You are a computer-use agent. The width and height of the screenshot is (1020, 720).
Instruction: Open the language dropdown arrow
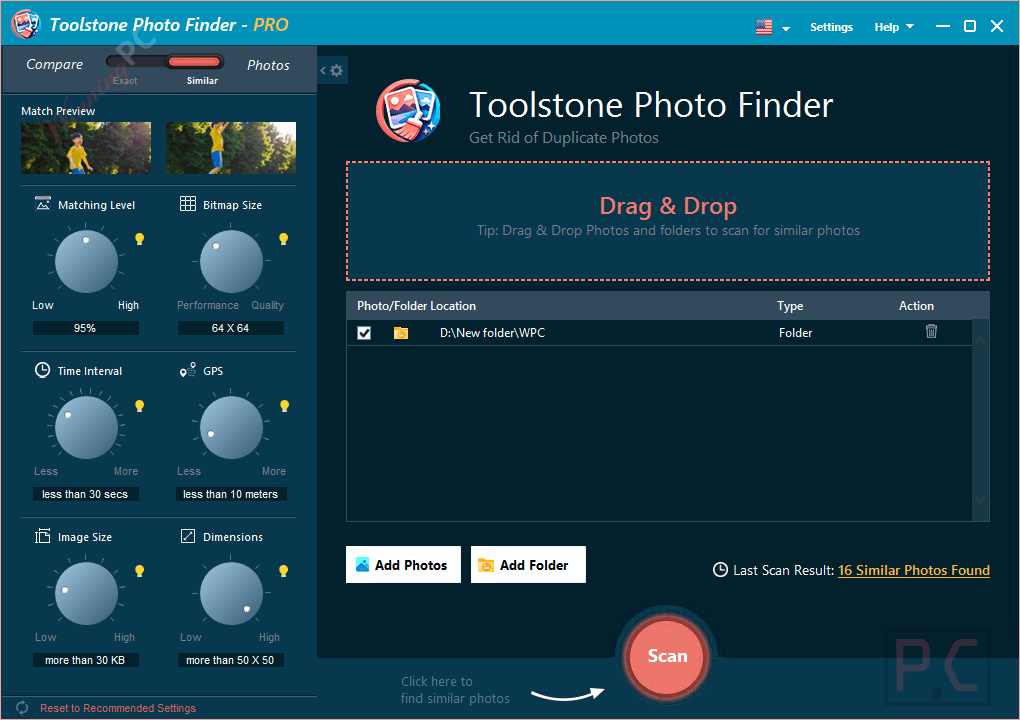pyautogui.click(x=786, y=29)
